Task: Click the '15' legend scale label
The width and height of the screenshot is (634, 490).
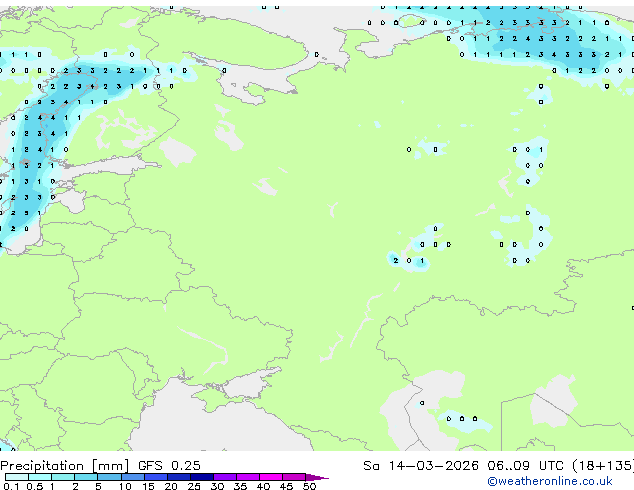Action: (x=148, y=486)
